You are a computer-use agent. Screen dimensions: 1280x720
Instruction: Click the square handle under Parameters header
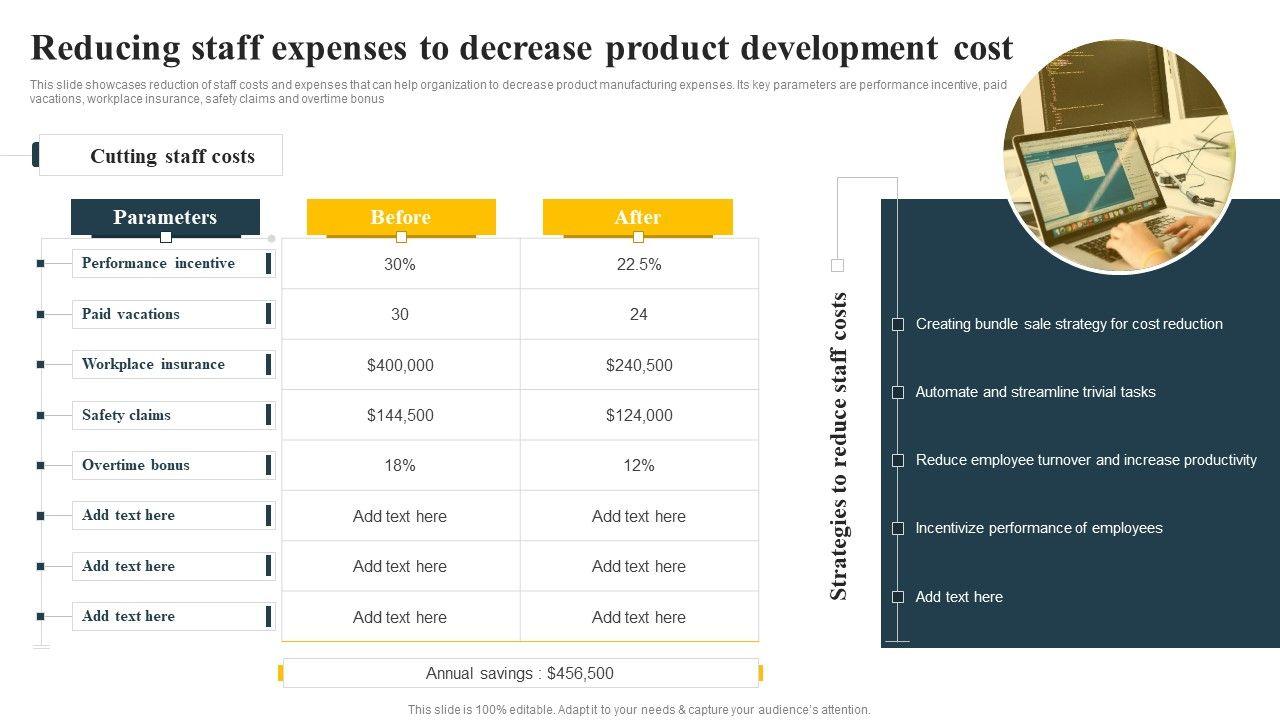pyautogui.click(x=166, y=237)
